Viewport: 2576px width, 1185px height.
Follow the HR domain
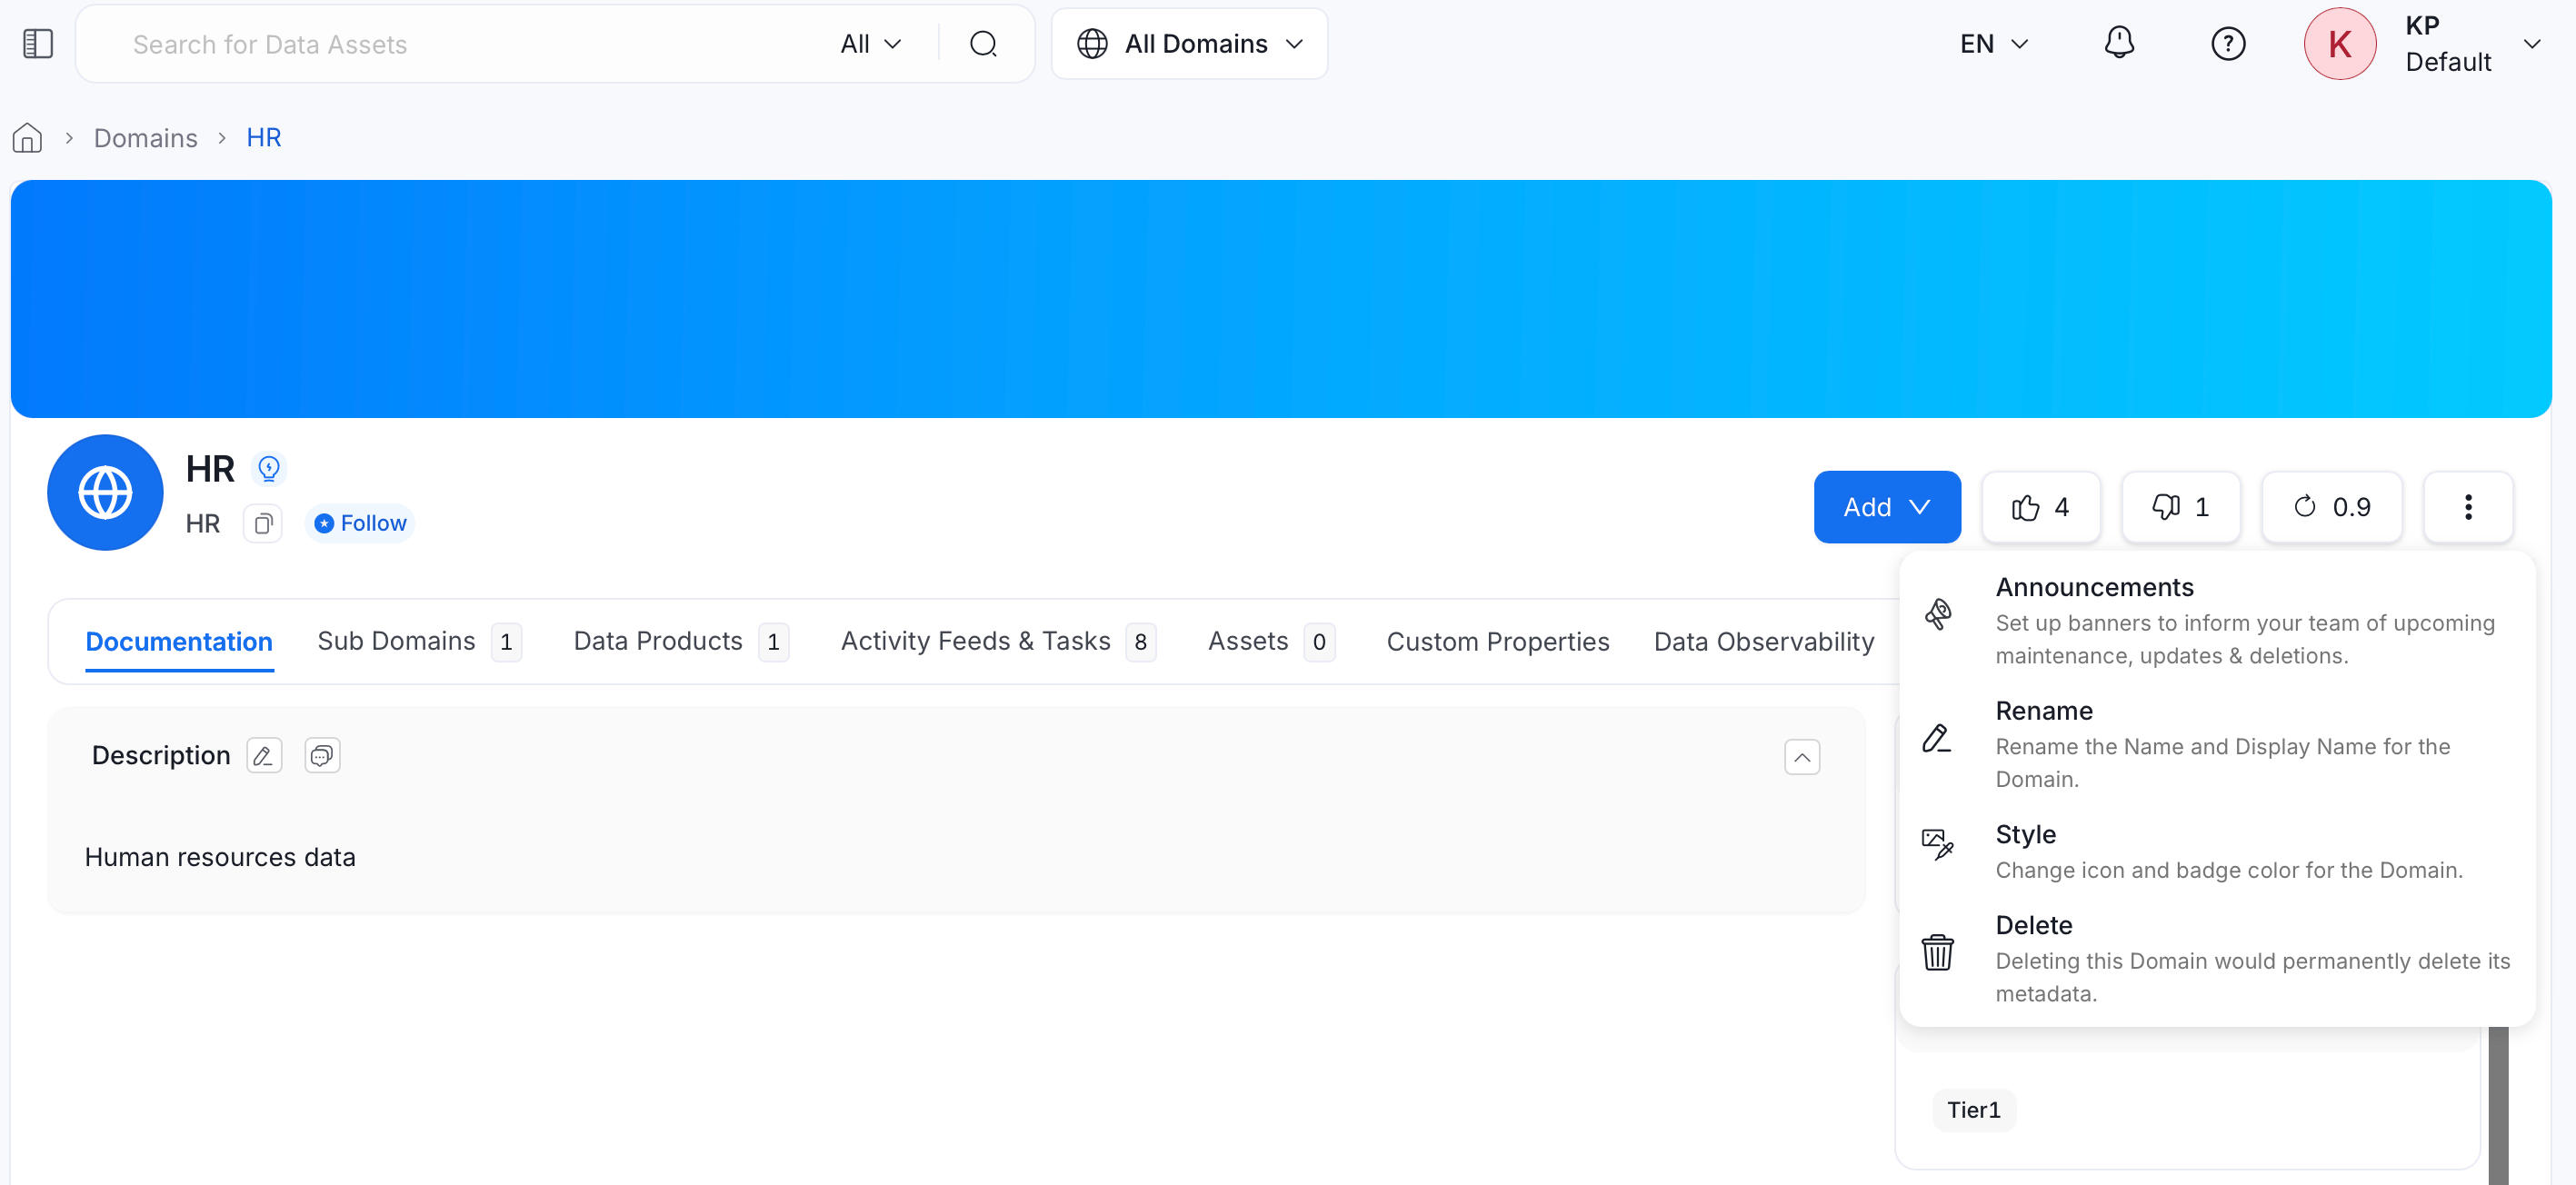pos(360,523)
